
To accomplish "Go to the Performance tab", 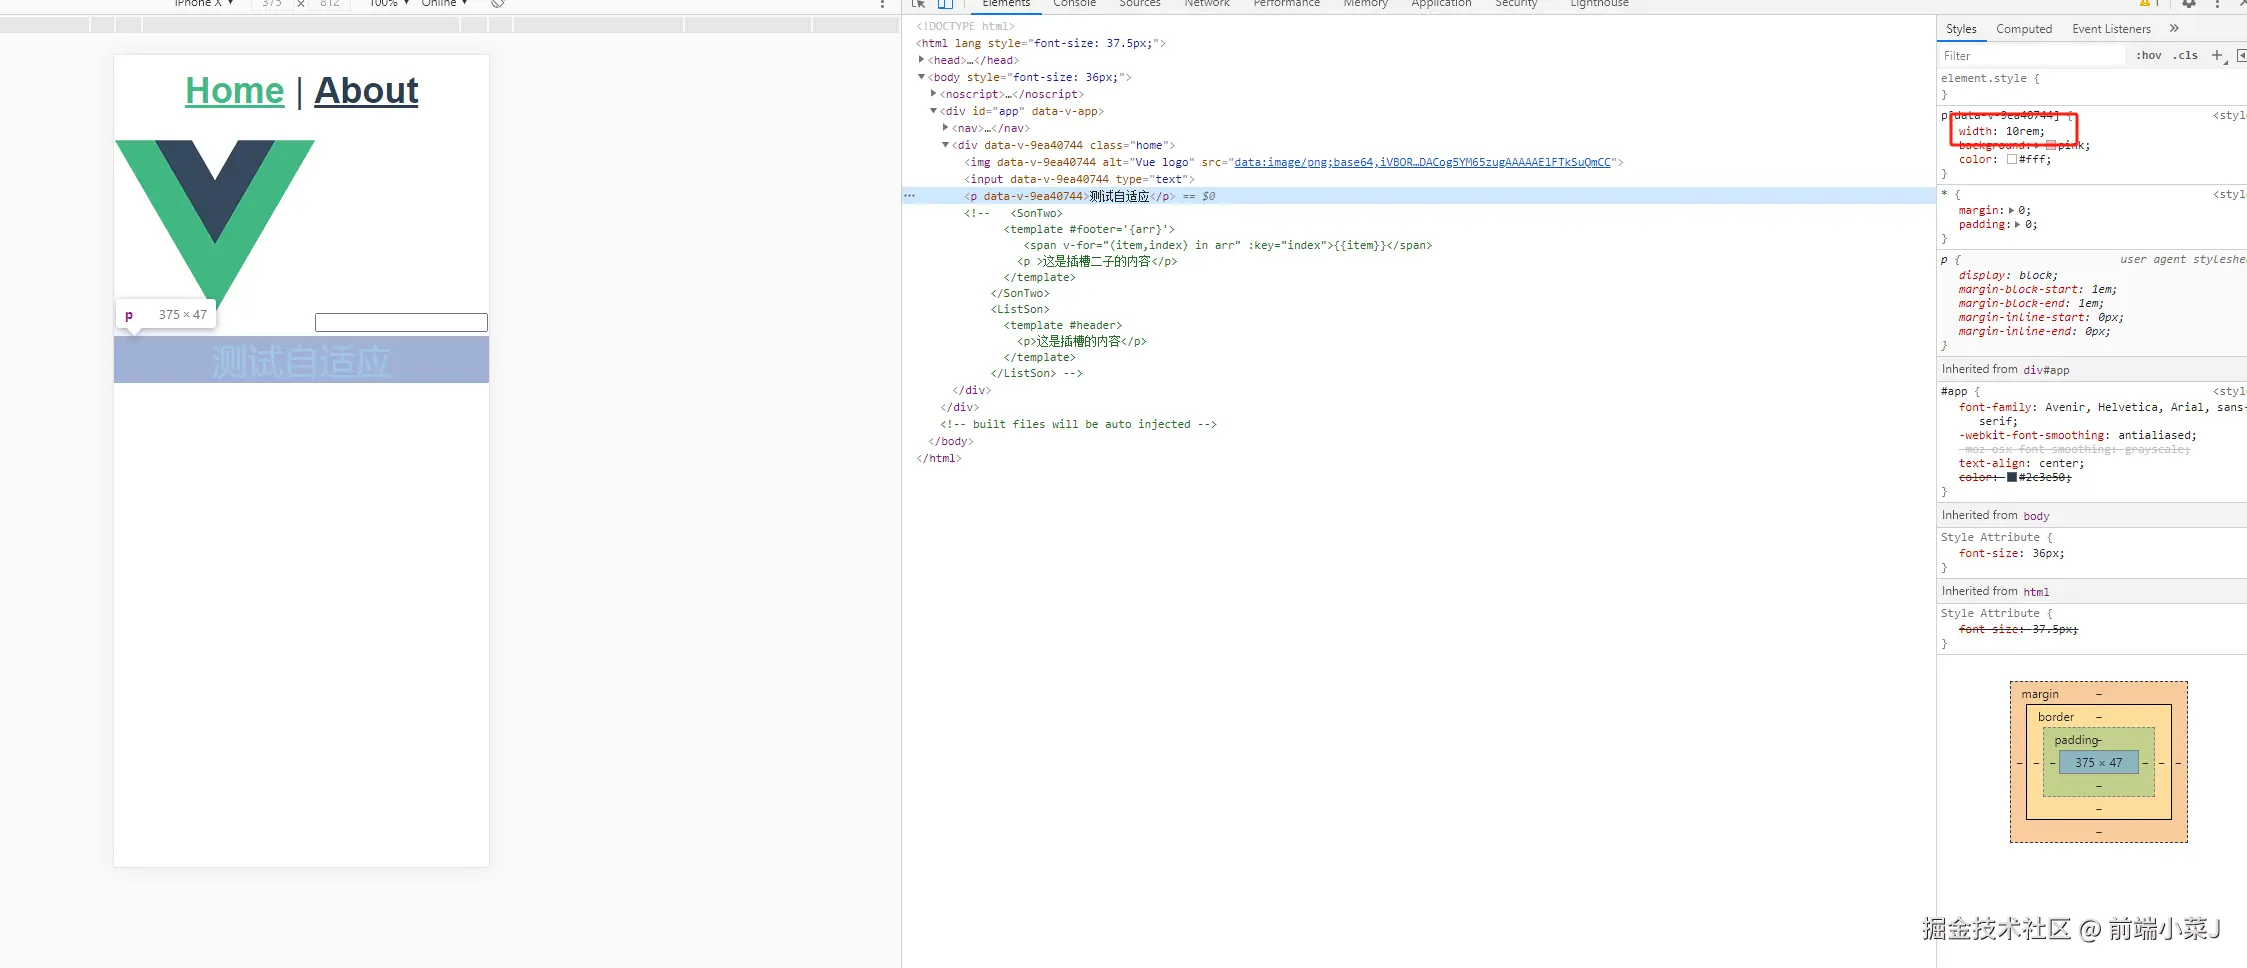I will pyautogui.click(x=1287, y=4).
